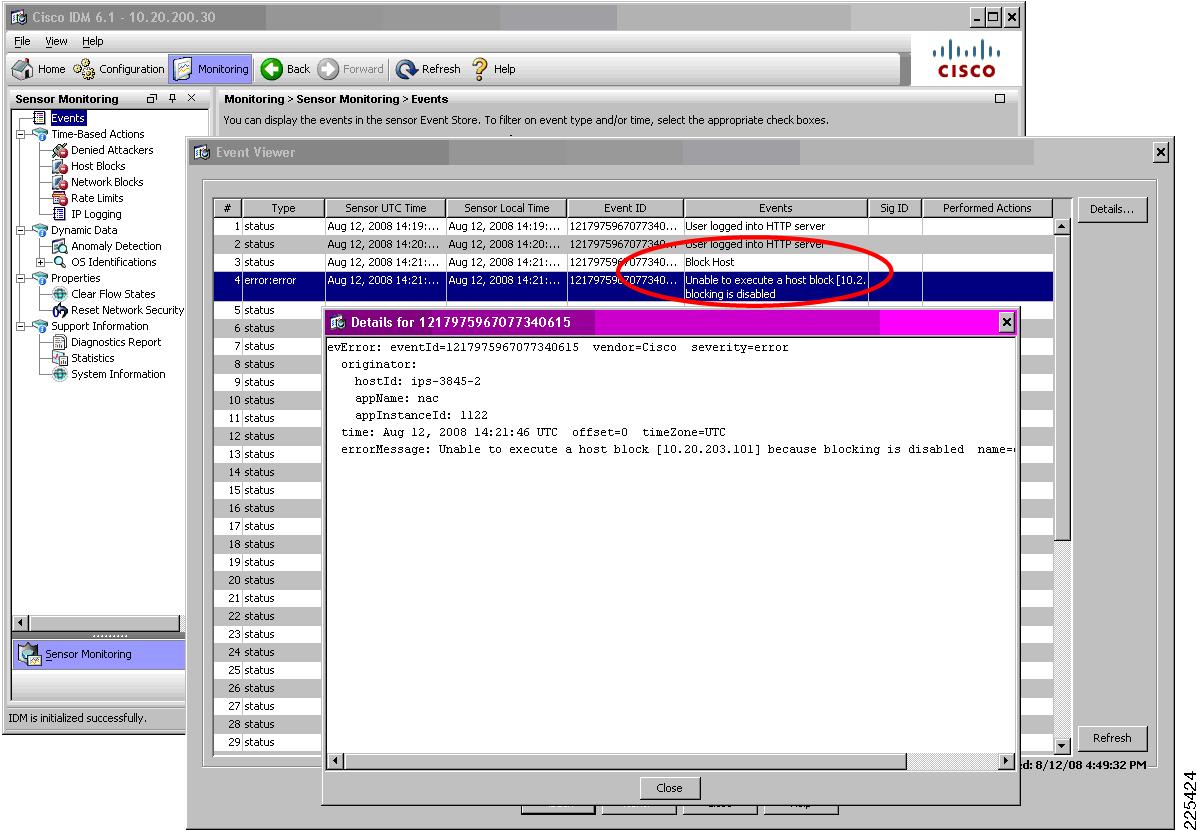Open Clear Flow States tree item
Viewport: 1197px width, 831px height.
113,294
